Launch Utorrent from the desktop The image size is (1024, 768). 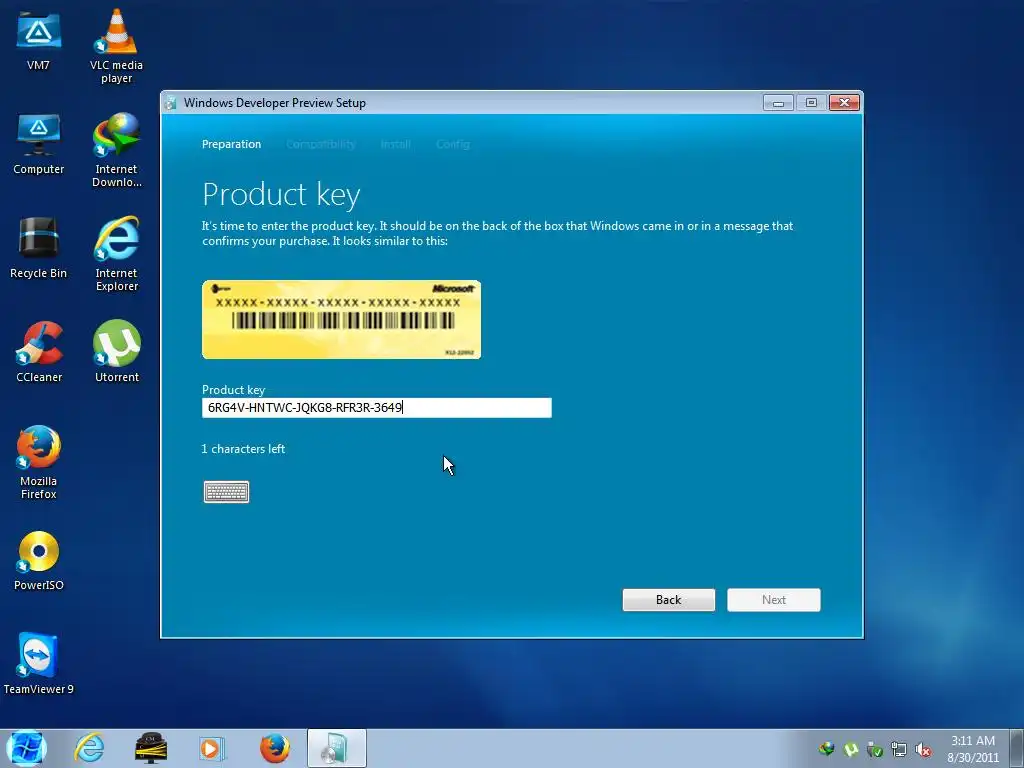coord(116,351)
